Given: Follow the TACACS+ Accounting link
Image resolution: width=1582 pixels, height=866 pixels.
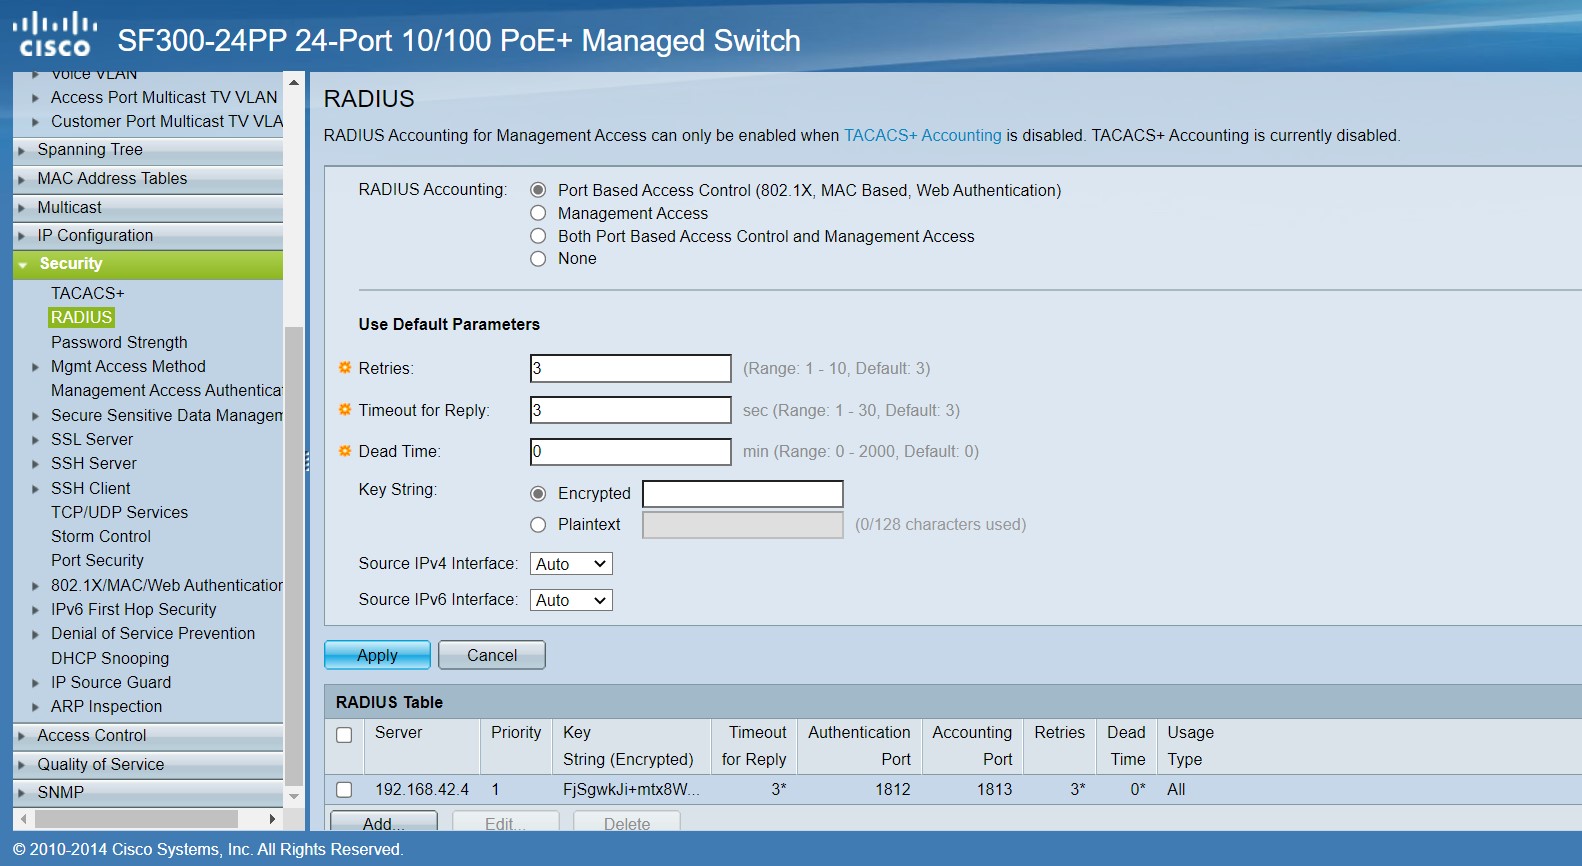Looking at the screenshot, I should coord(923,135).
